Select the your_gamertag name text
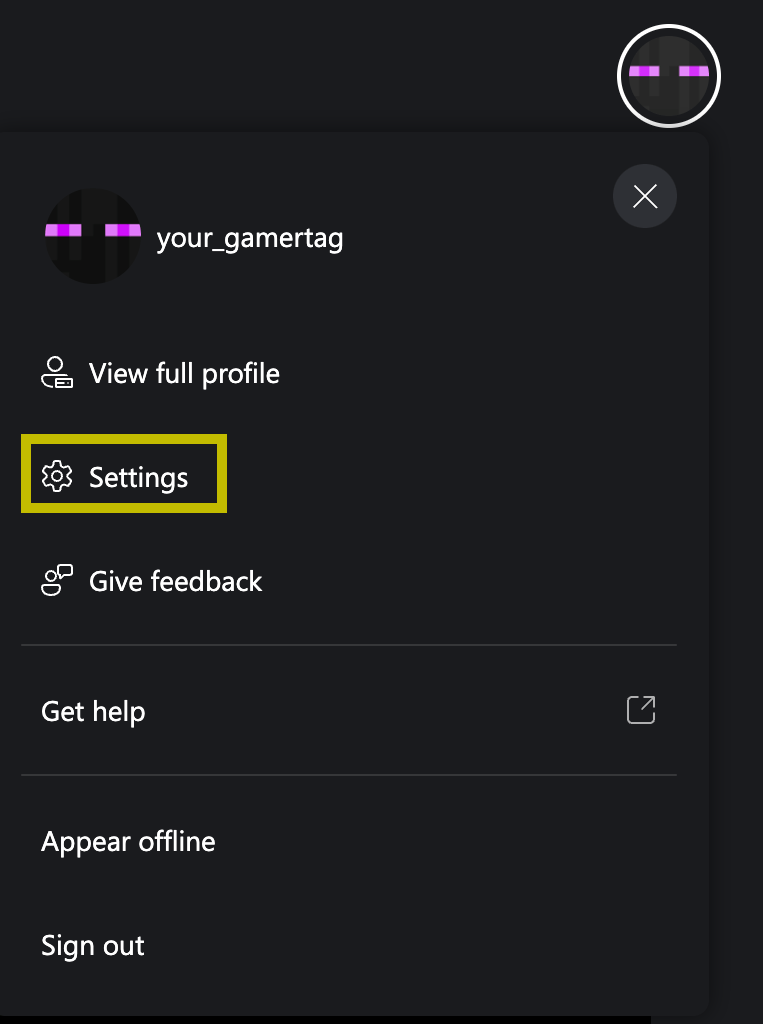Screen dimensions: 763x1024 pyautogui.click(x=250, y=238)
